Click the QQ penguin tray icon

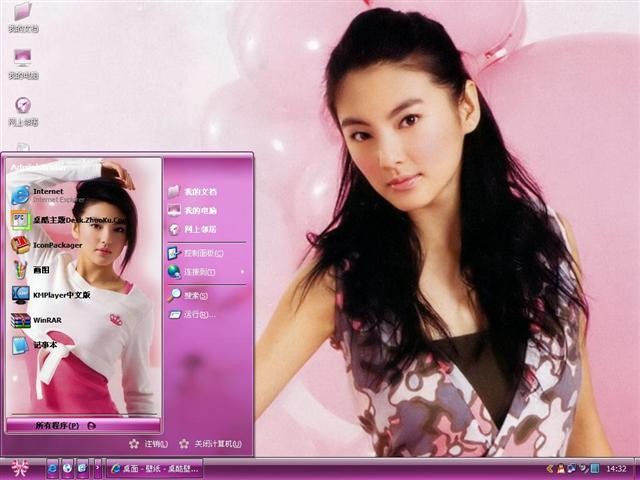pos(561,468)
